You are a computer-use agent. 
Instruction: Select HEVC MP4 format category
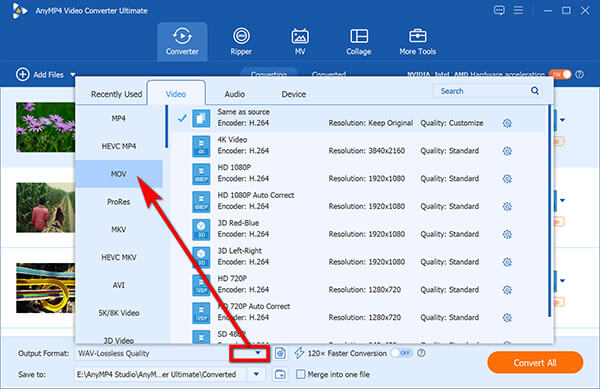119,146
